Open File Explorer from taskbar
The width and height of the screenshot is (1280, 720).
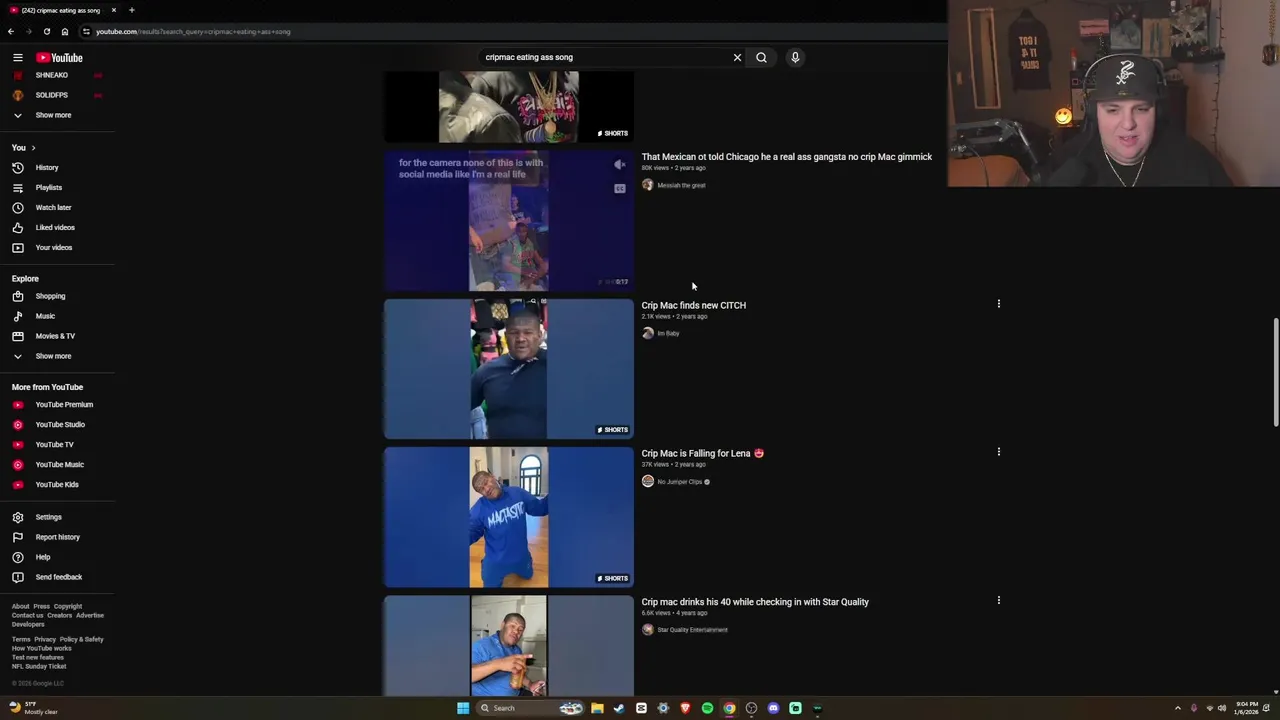[x=597, y=708]
